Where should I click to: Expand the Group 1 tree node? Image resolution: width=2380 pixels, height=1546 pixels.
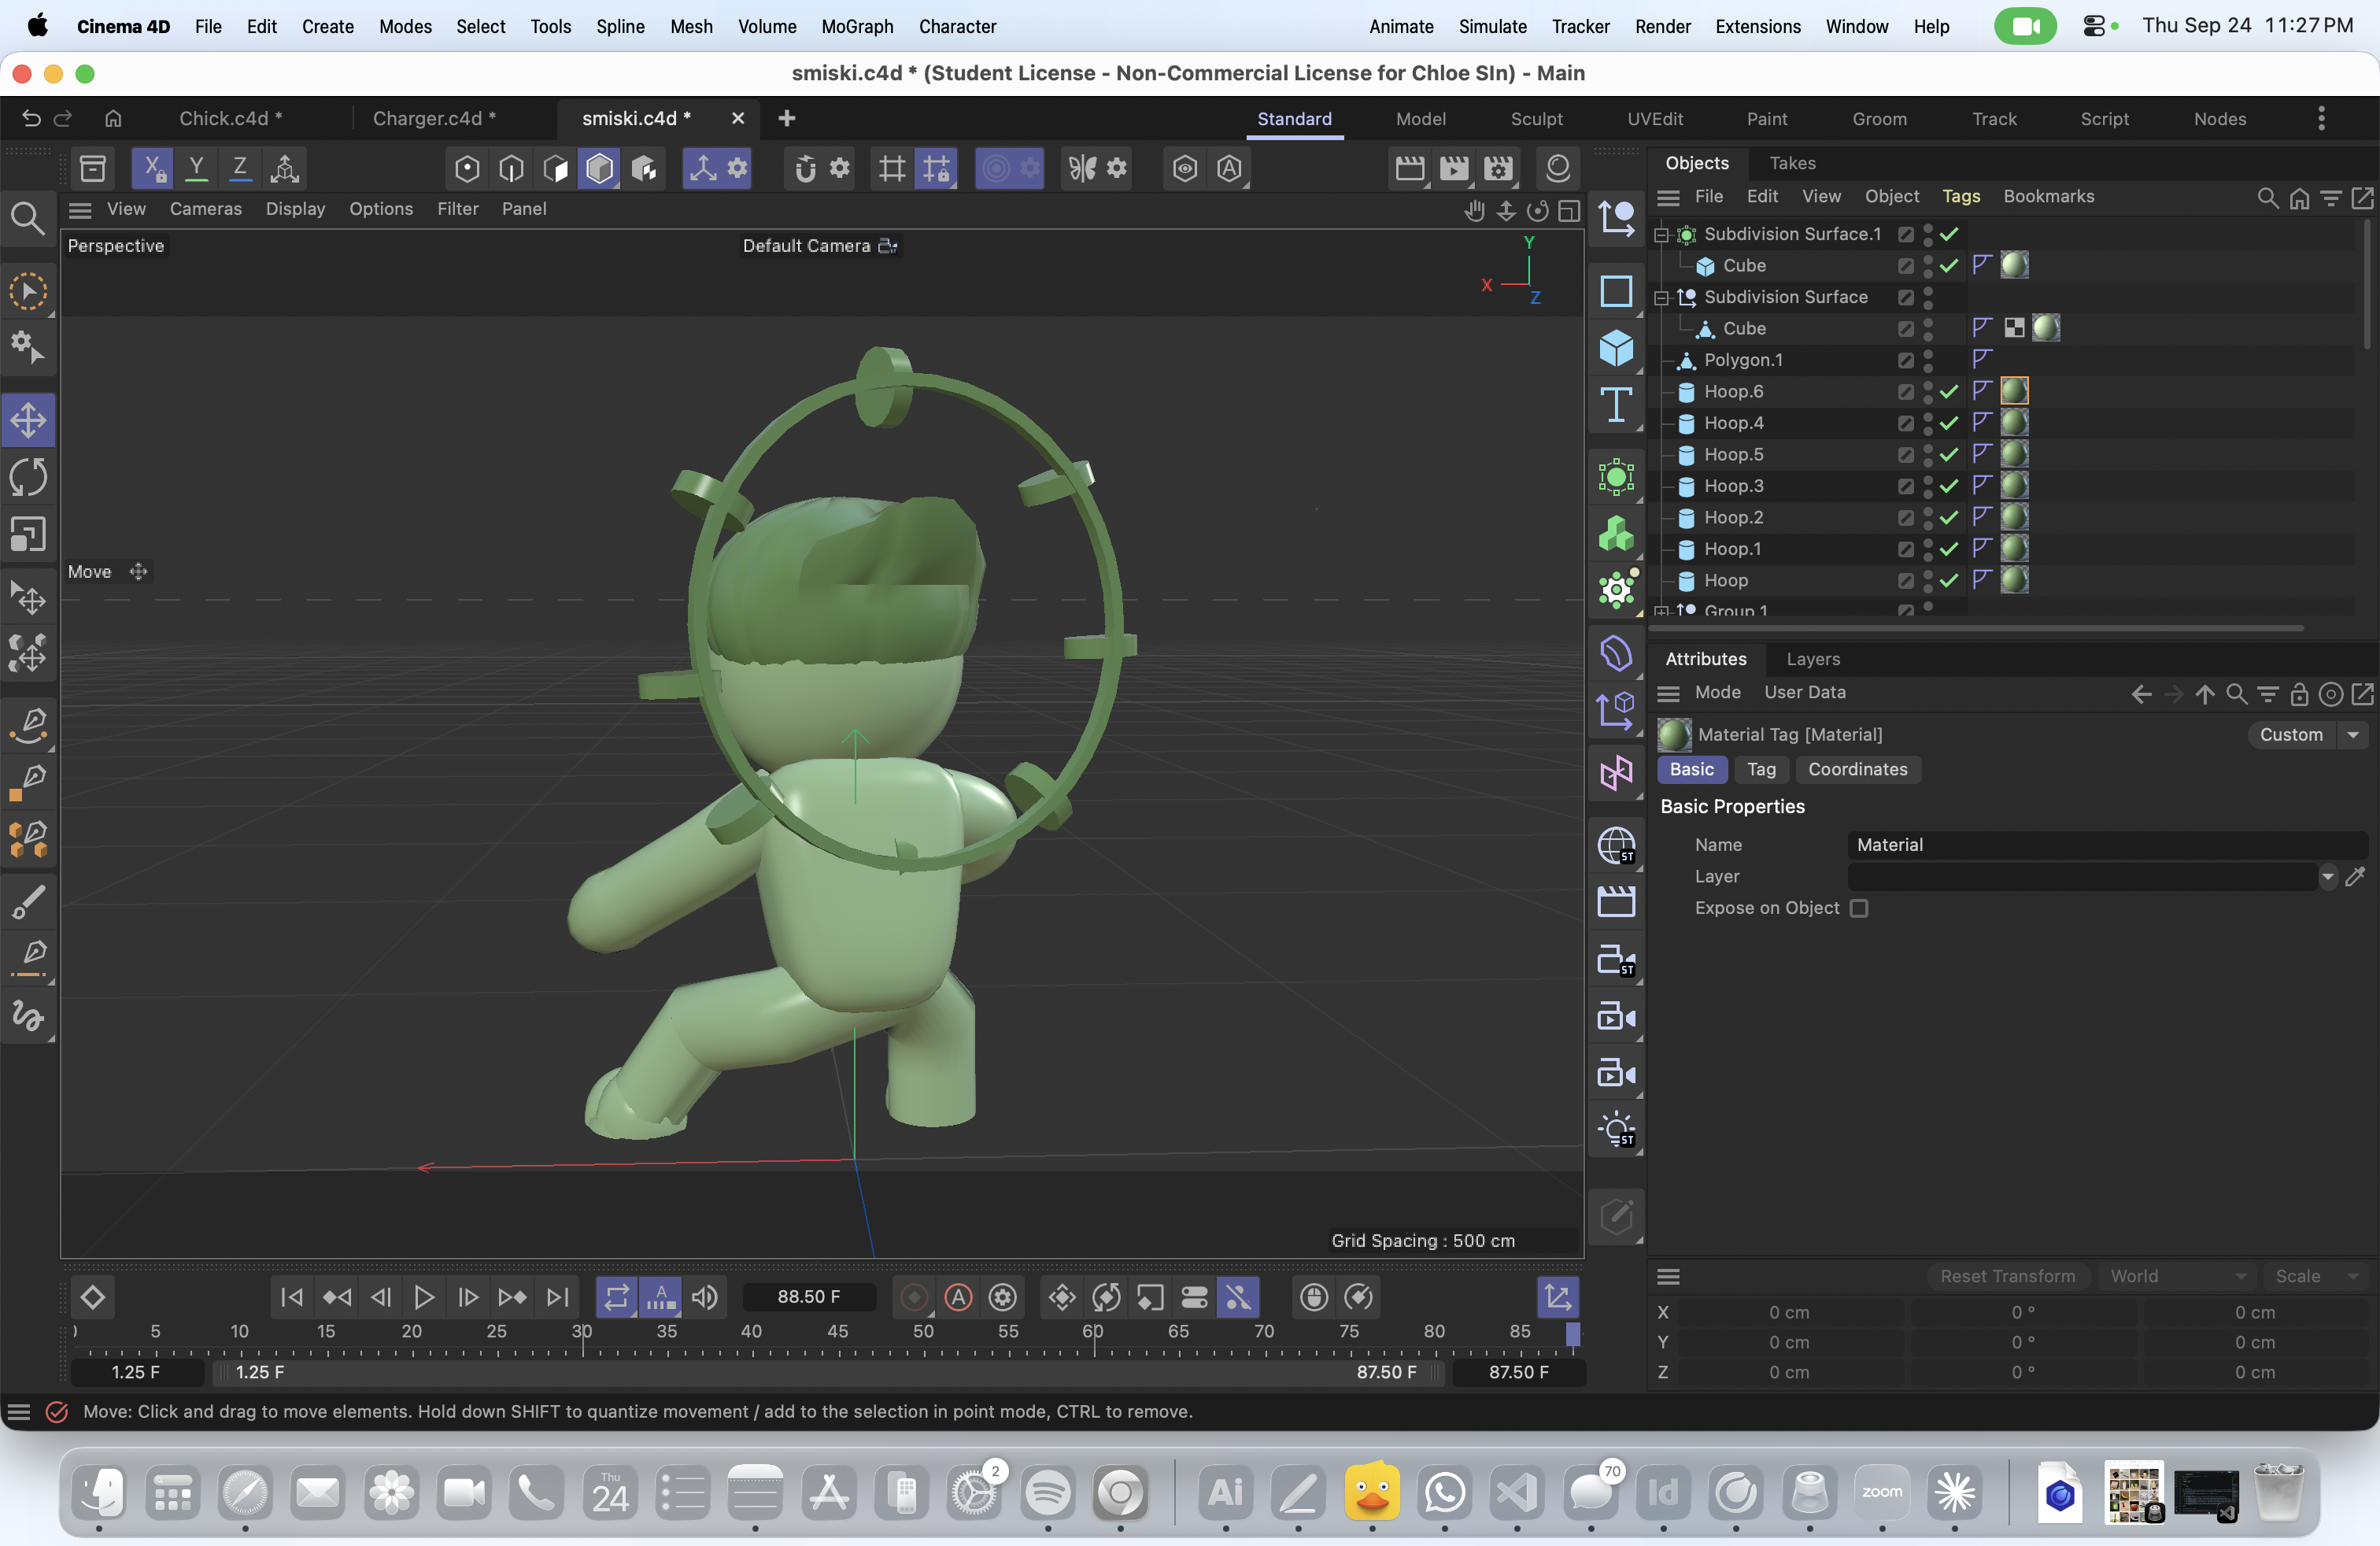1661,611
